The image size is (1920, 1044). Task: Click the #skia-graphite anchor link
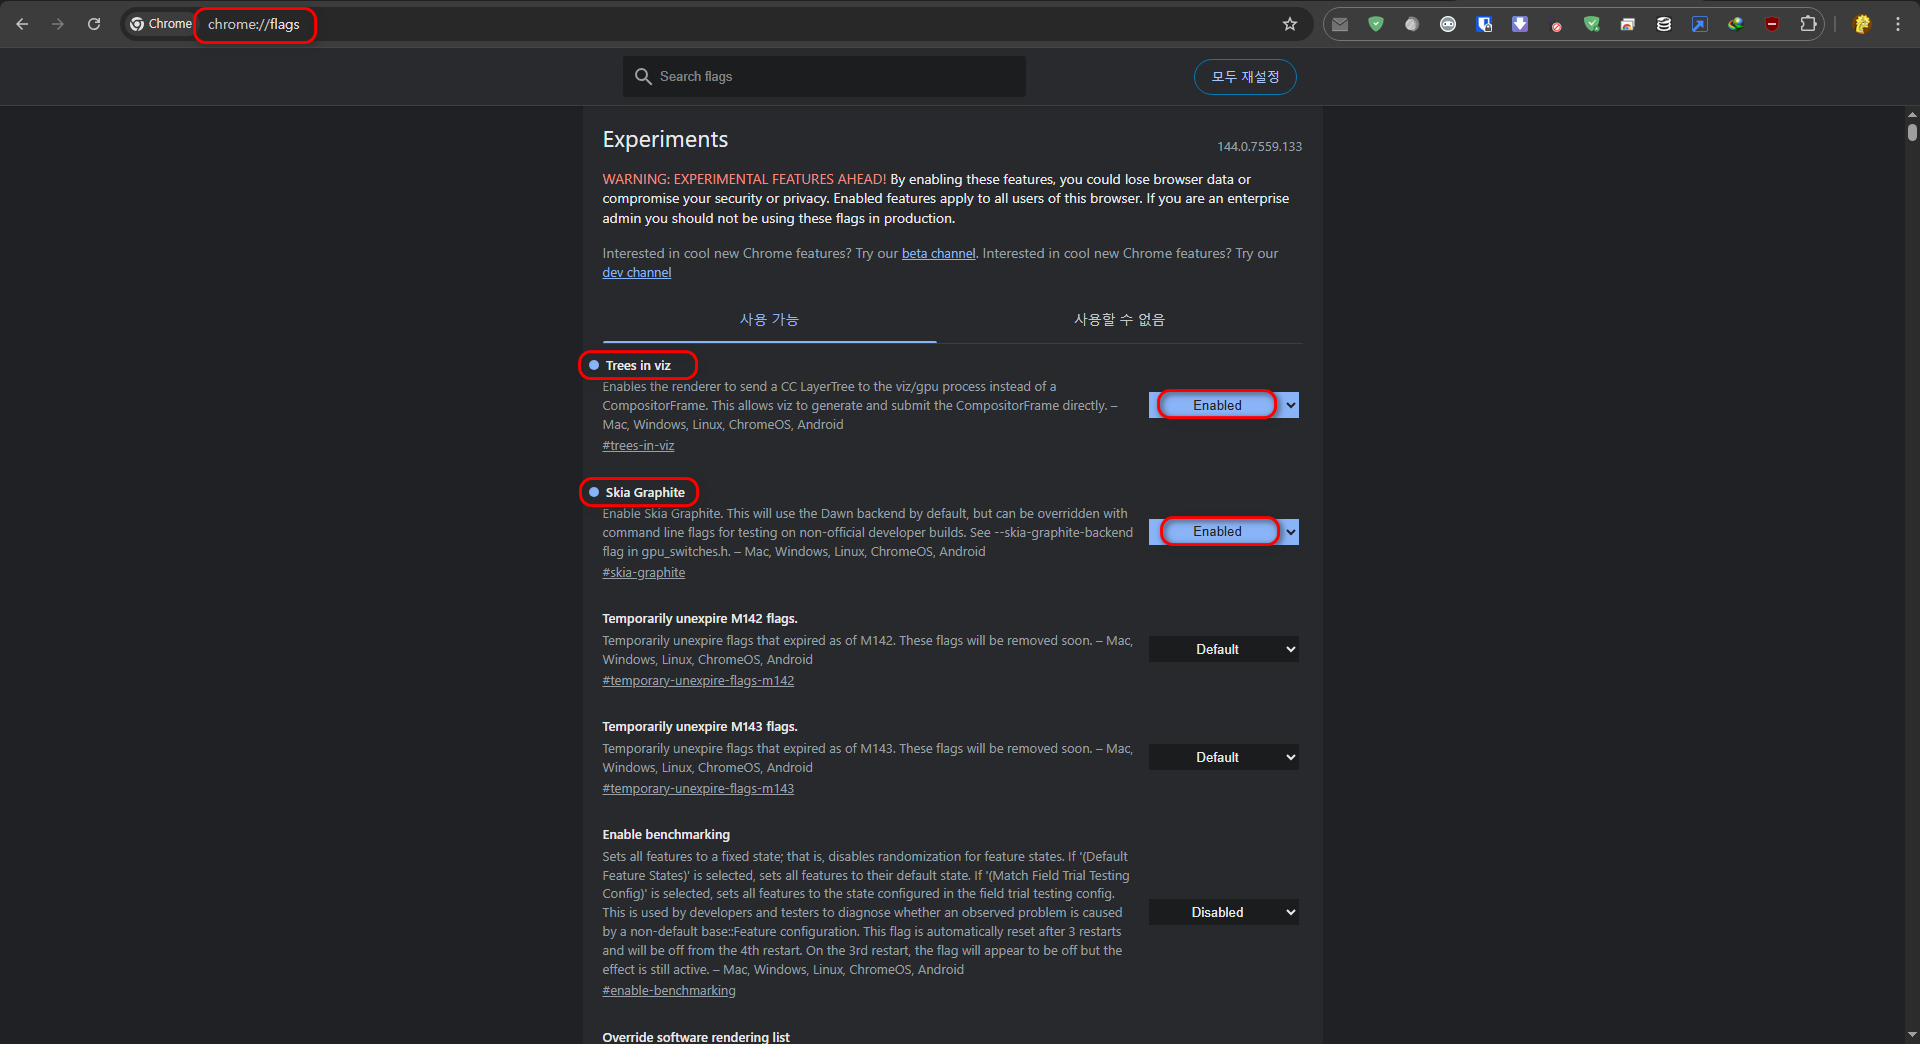(x=643, y=573)
